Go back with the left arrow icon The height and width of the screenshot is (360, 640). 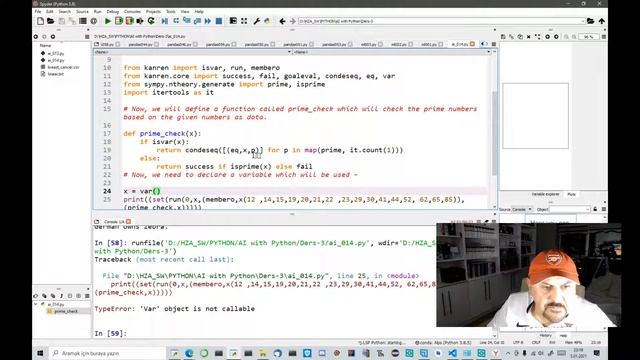[x=282, y=21]
